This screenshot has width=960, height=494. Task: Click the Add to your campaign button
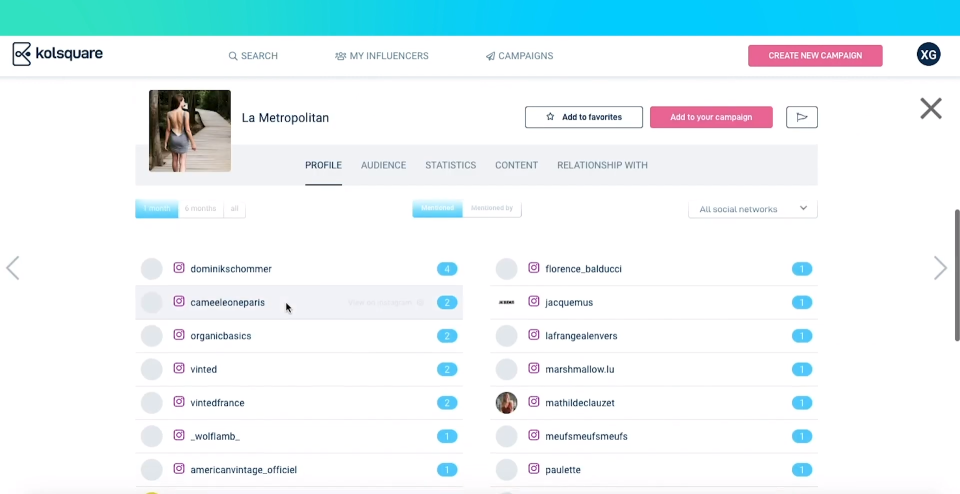click(x=711, y=117)
